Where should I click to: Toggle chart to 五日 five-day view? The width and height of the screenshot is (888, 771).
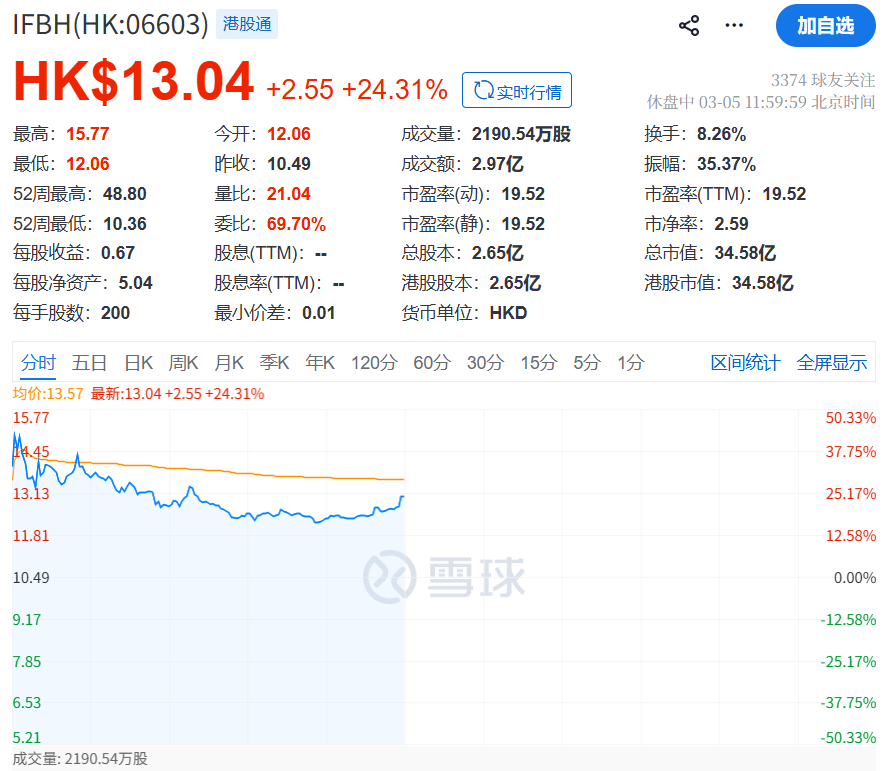click(x=90, y=363)
